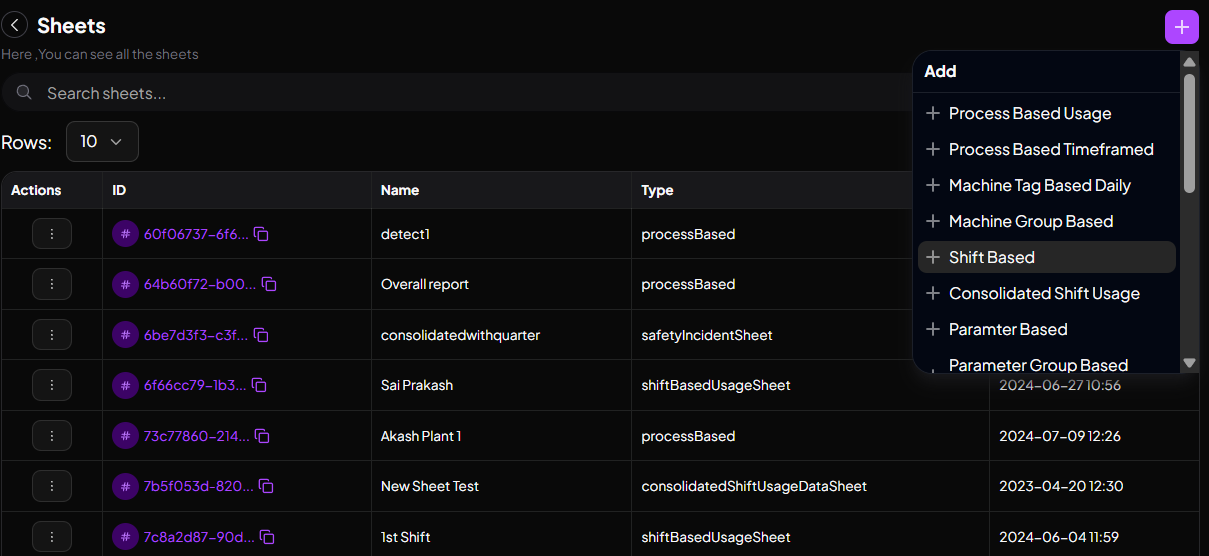
Task: Open sheet ID link 6be7d3f3-c3f...
Action: coord(196,335)
